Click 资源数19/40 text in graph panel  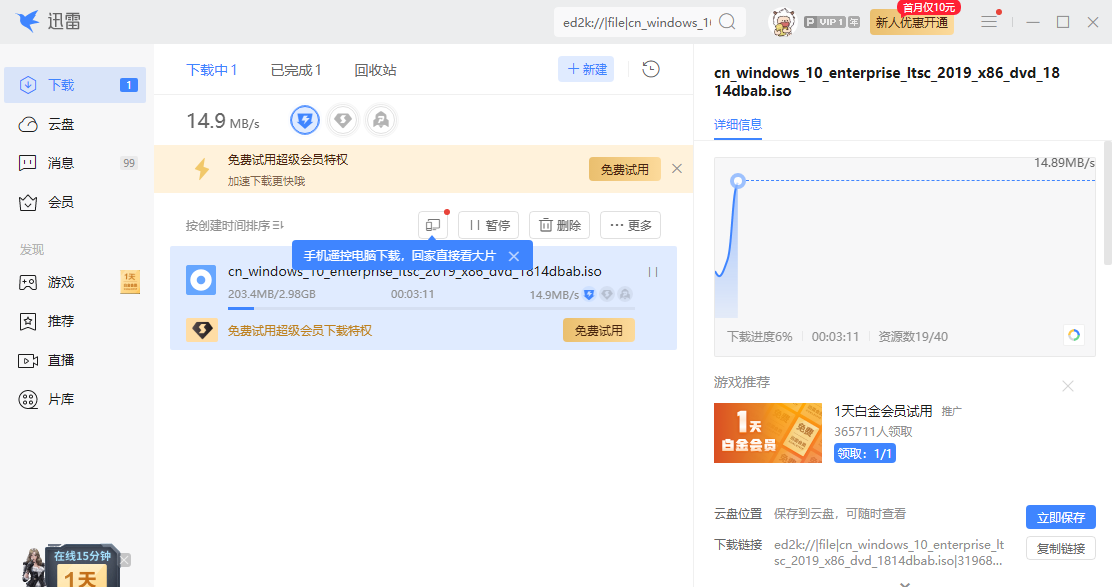(x=913, y=337)
